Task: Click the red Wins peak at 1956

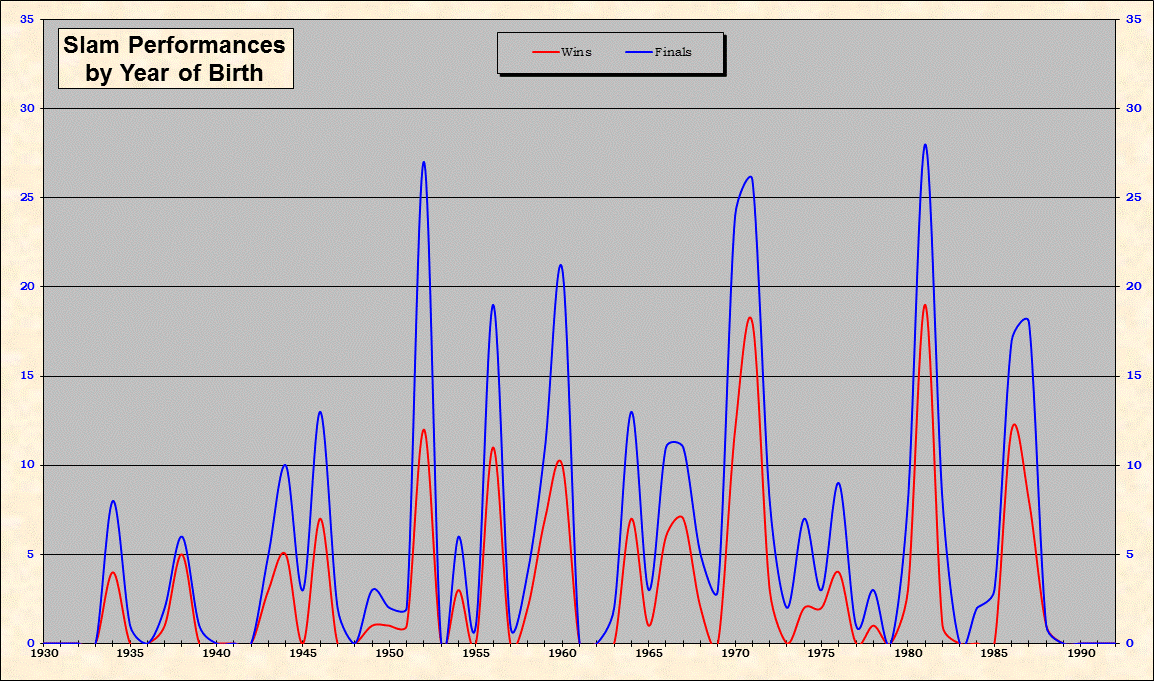Action: point(493,448)
